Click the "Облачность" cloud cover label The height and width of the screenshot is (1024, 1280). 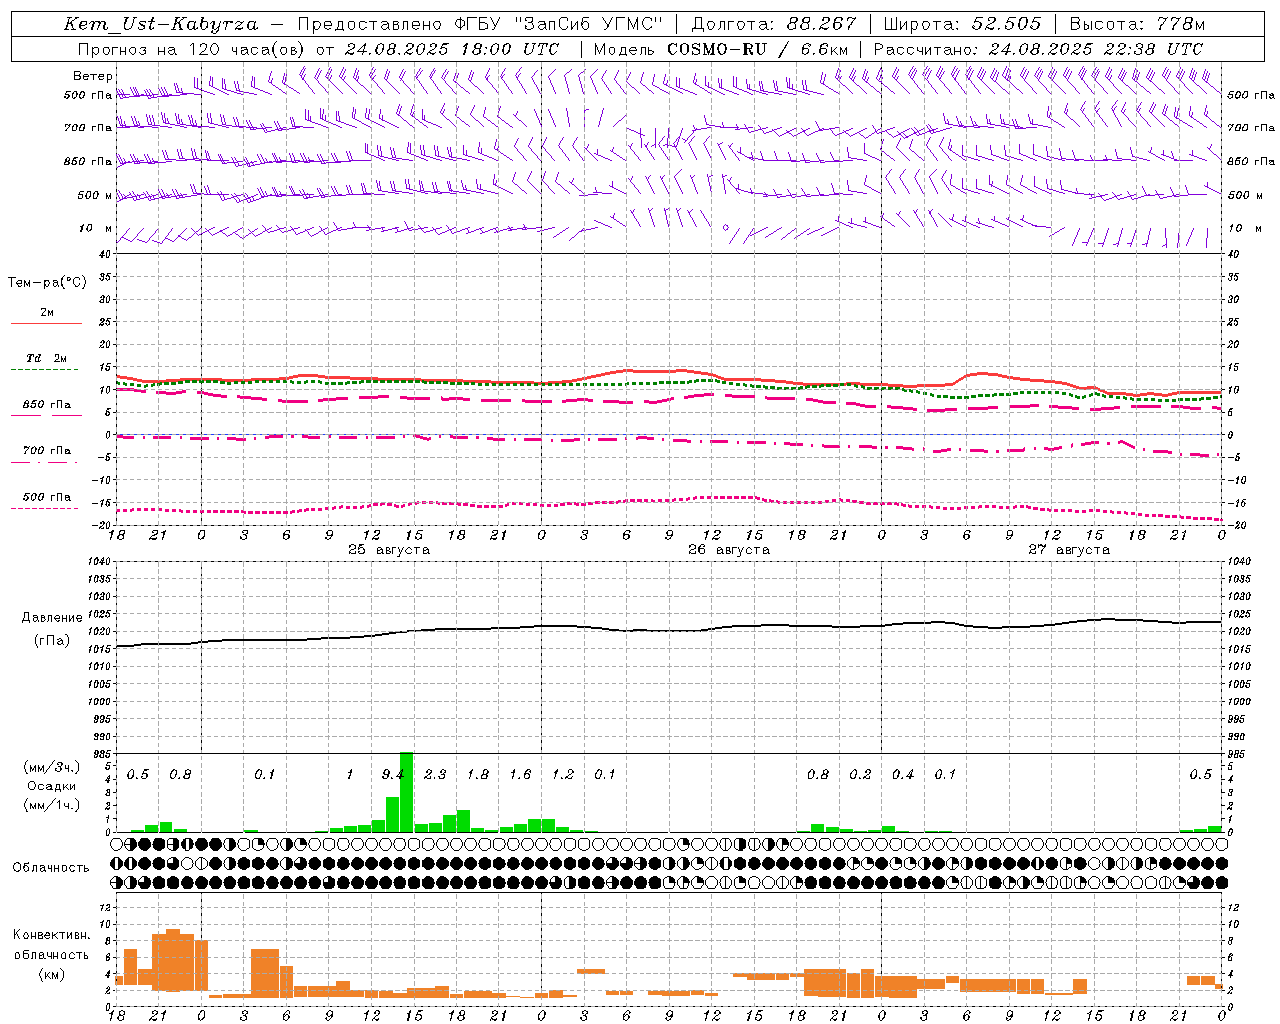pos(51,867)
